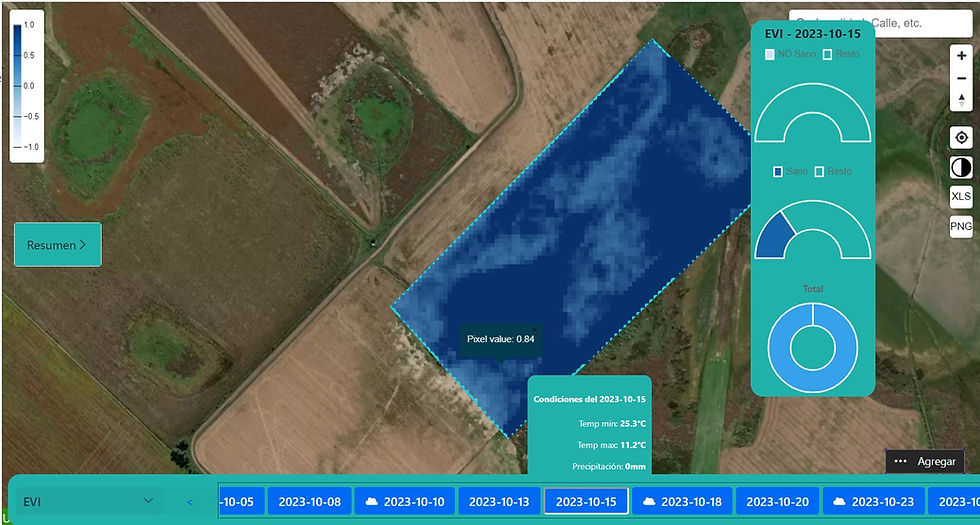Toggle layer contrast half-circle icon
This screenshot has width=980, height=525.
pos(961,168)
